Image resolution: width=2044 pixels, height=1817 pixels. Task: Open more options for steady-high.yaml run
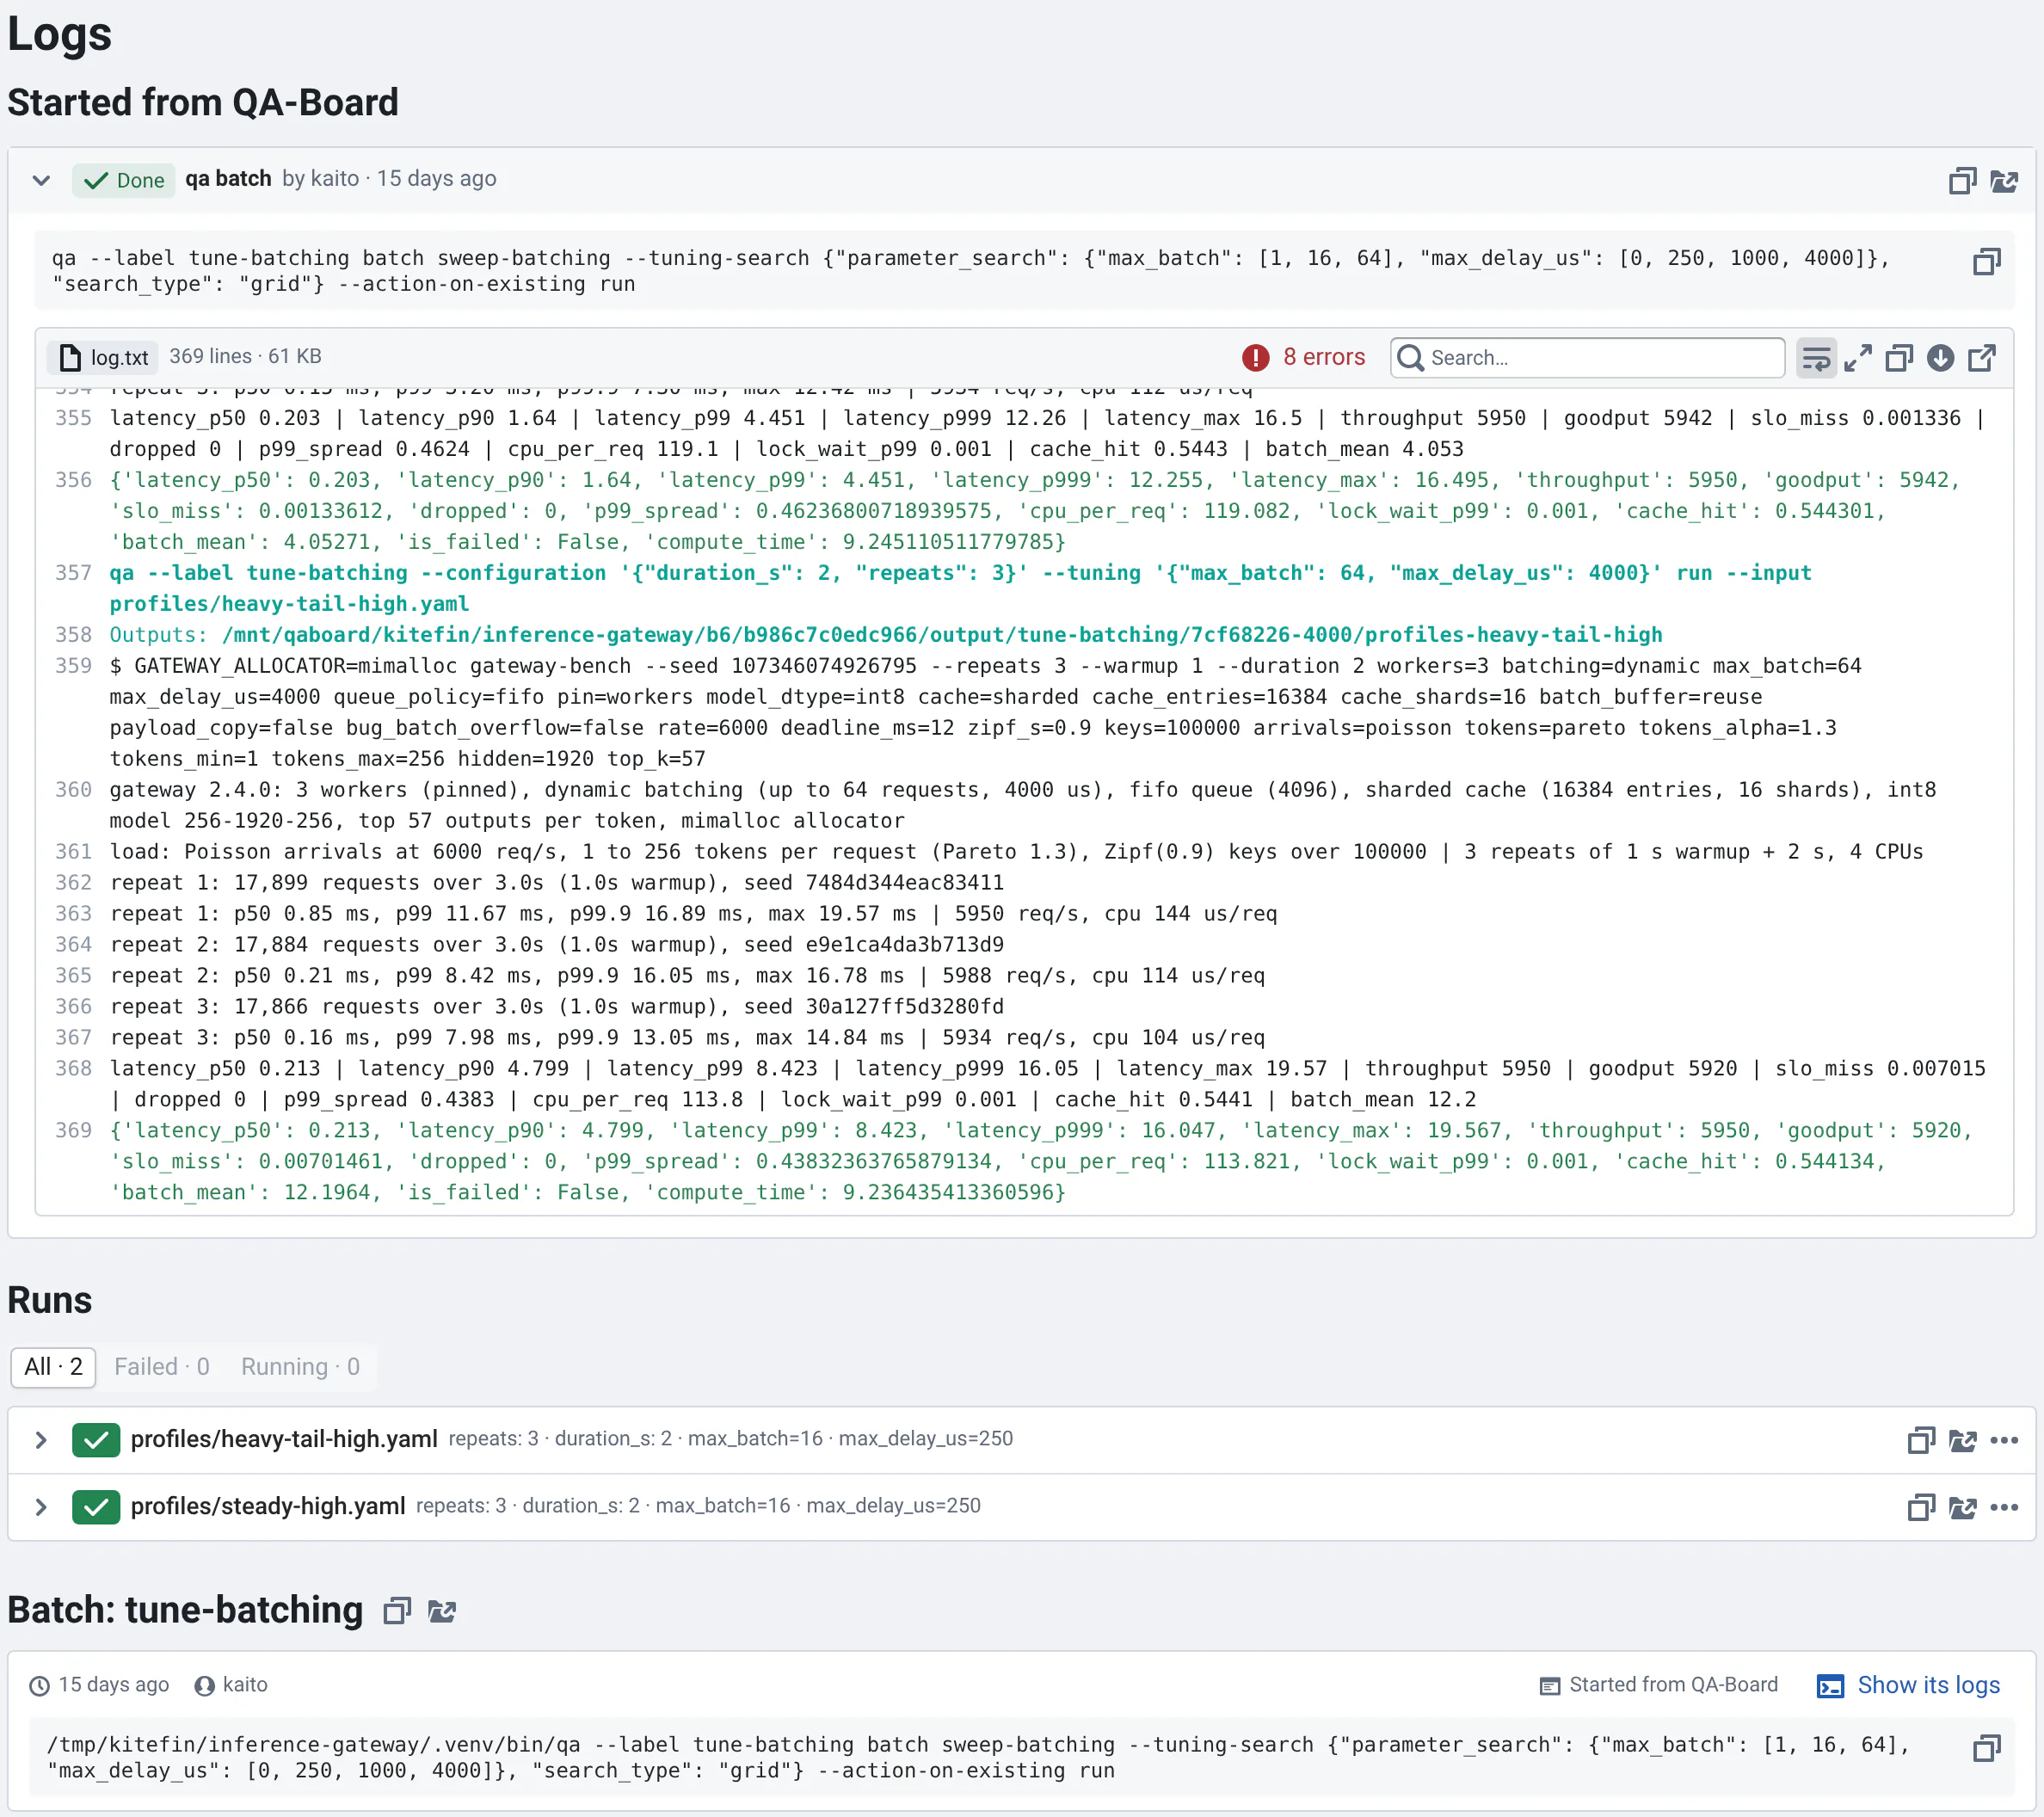pyautogui.click(x=2004, y=1507)
